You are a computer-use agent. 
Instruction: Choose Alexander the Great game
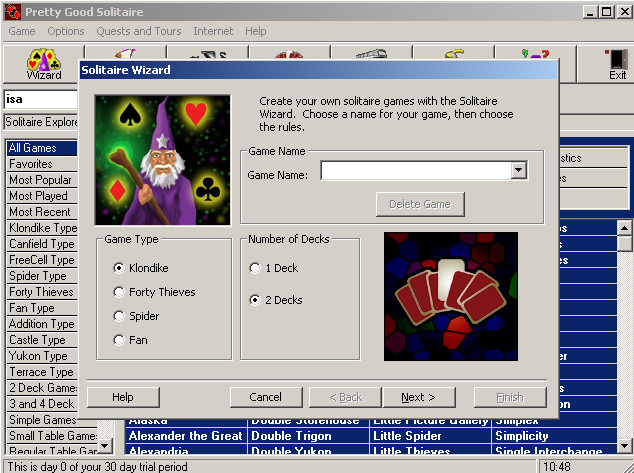186,436
